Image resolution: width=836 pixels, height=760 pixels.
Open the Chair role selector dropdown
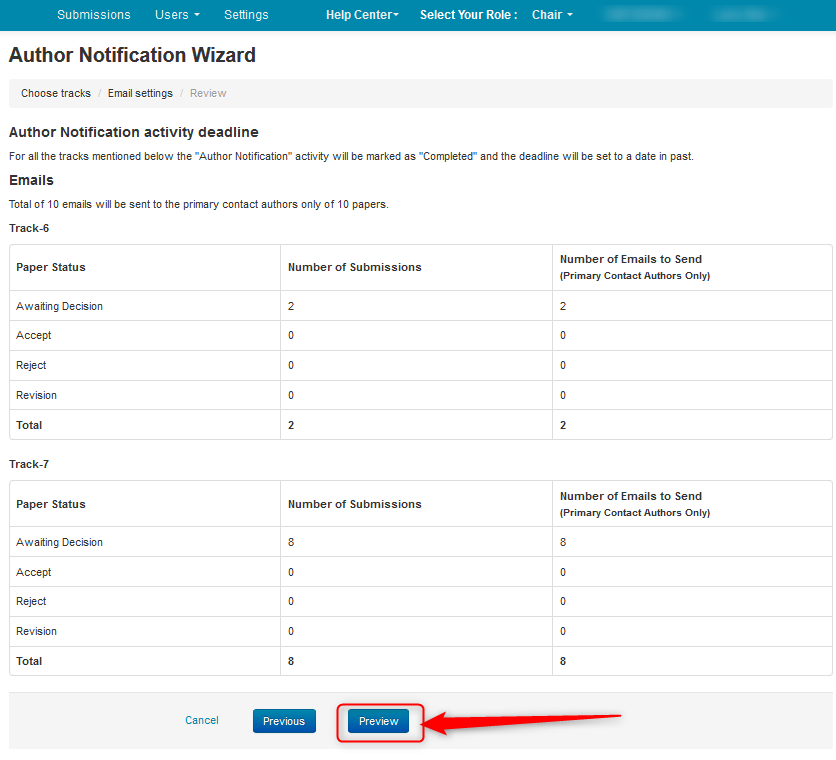point(552,15)
